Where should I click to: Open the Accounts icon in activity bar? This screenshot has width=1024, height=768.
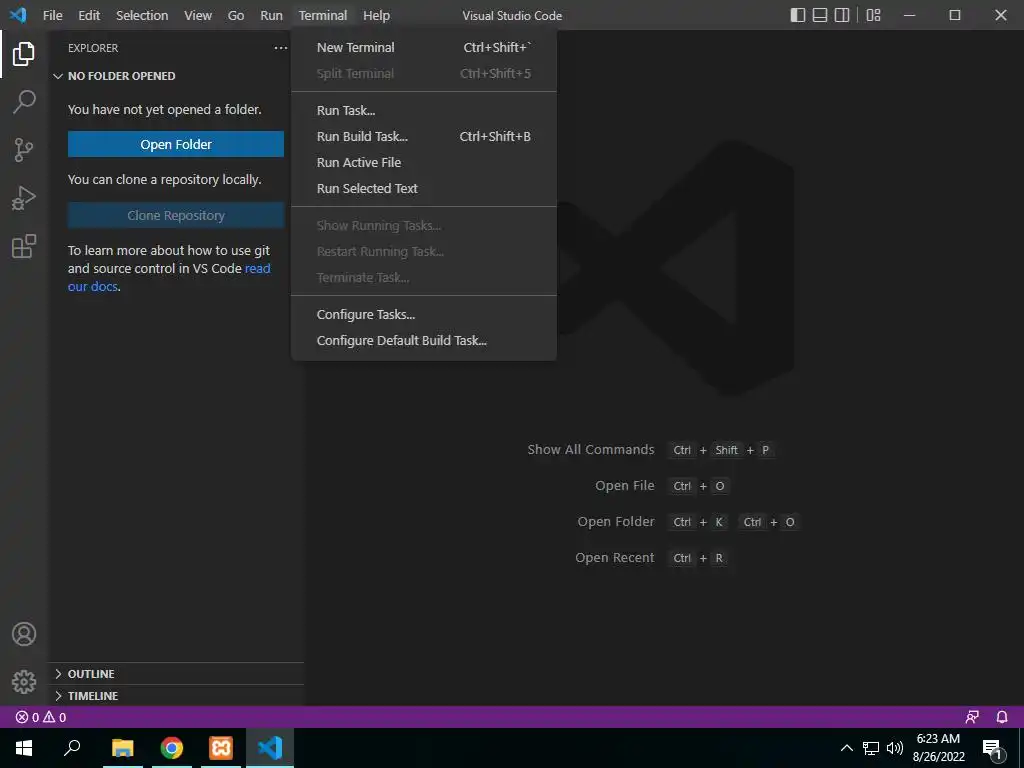[x=24, y=634]
